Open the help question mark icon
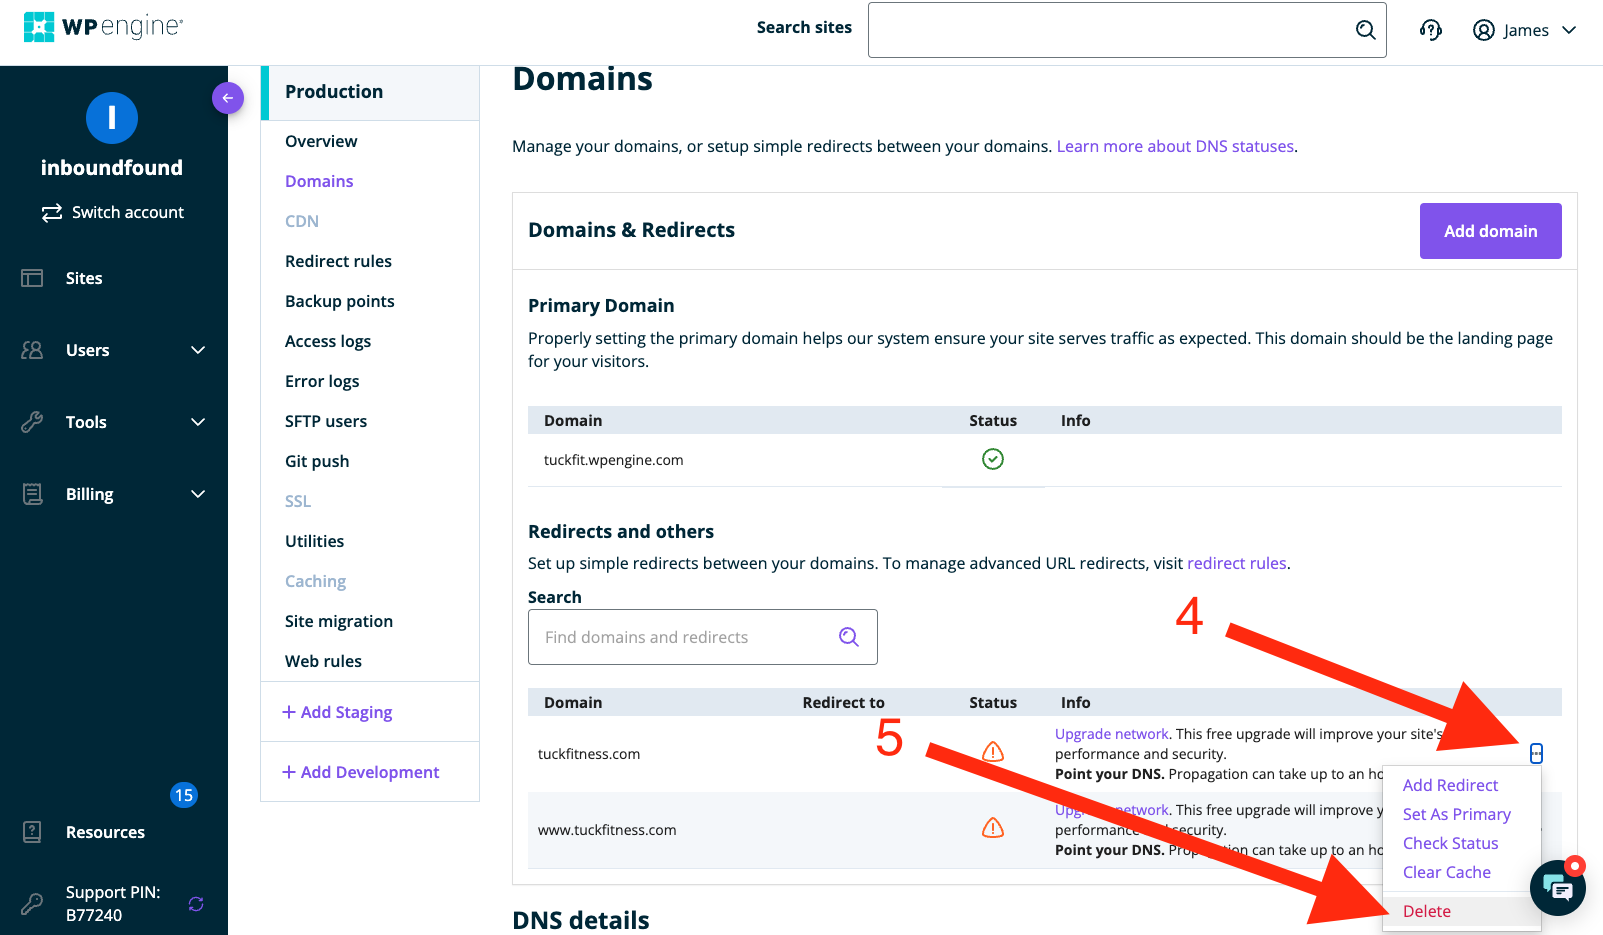The height and width of the screenshot is (935, 1603). (x=1430, y=30)
